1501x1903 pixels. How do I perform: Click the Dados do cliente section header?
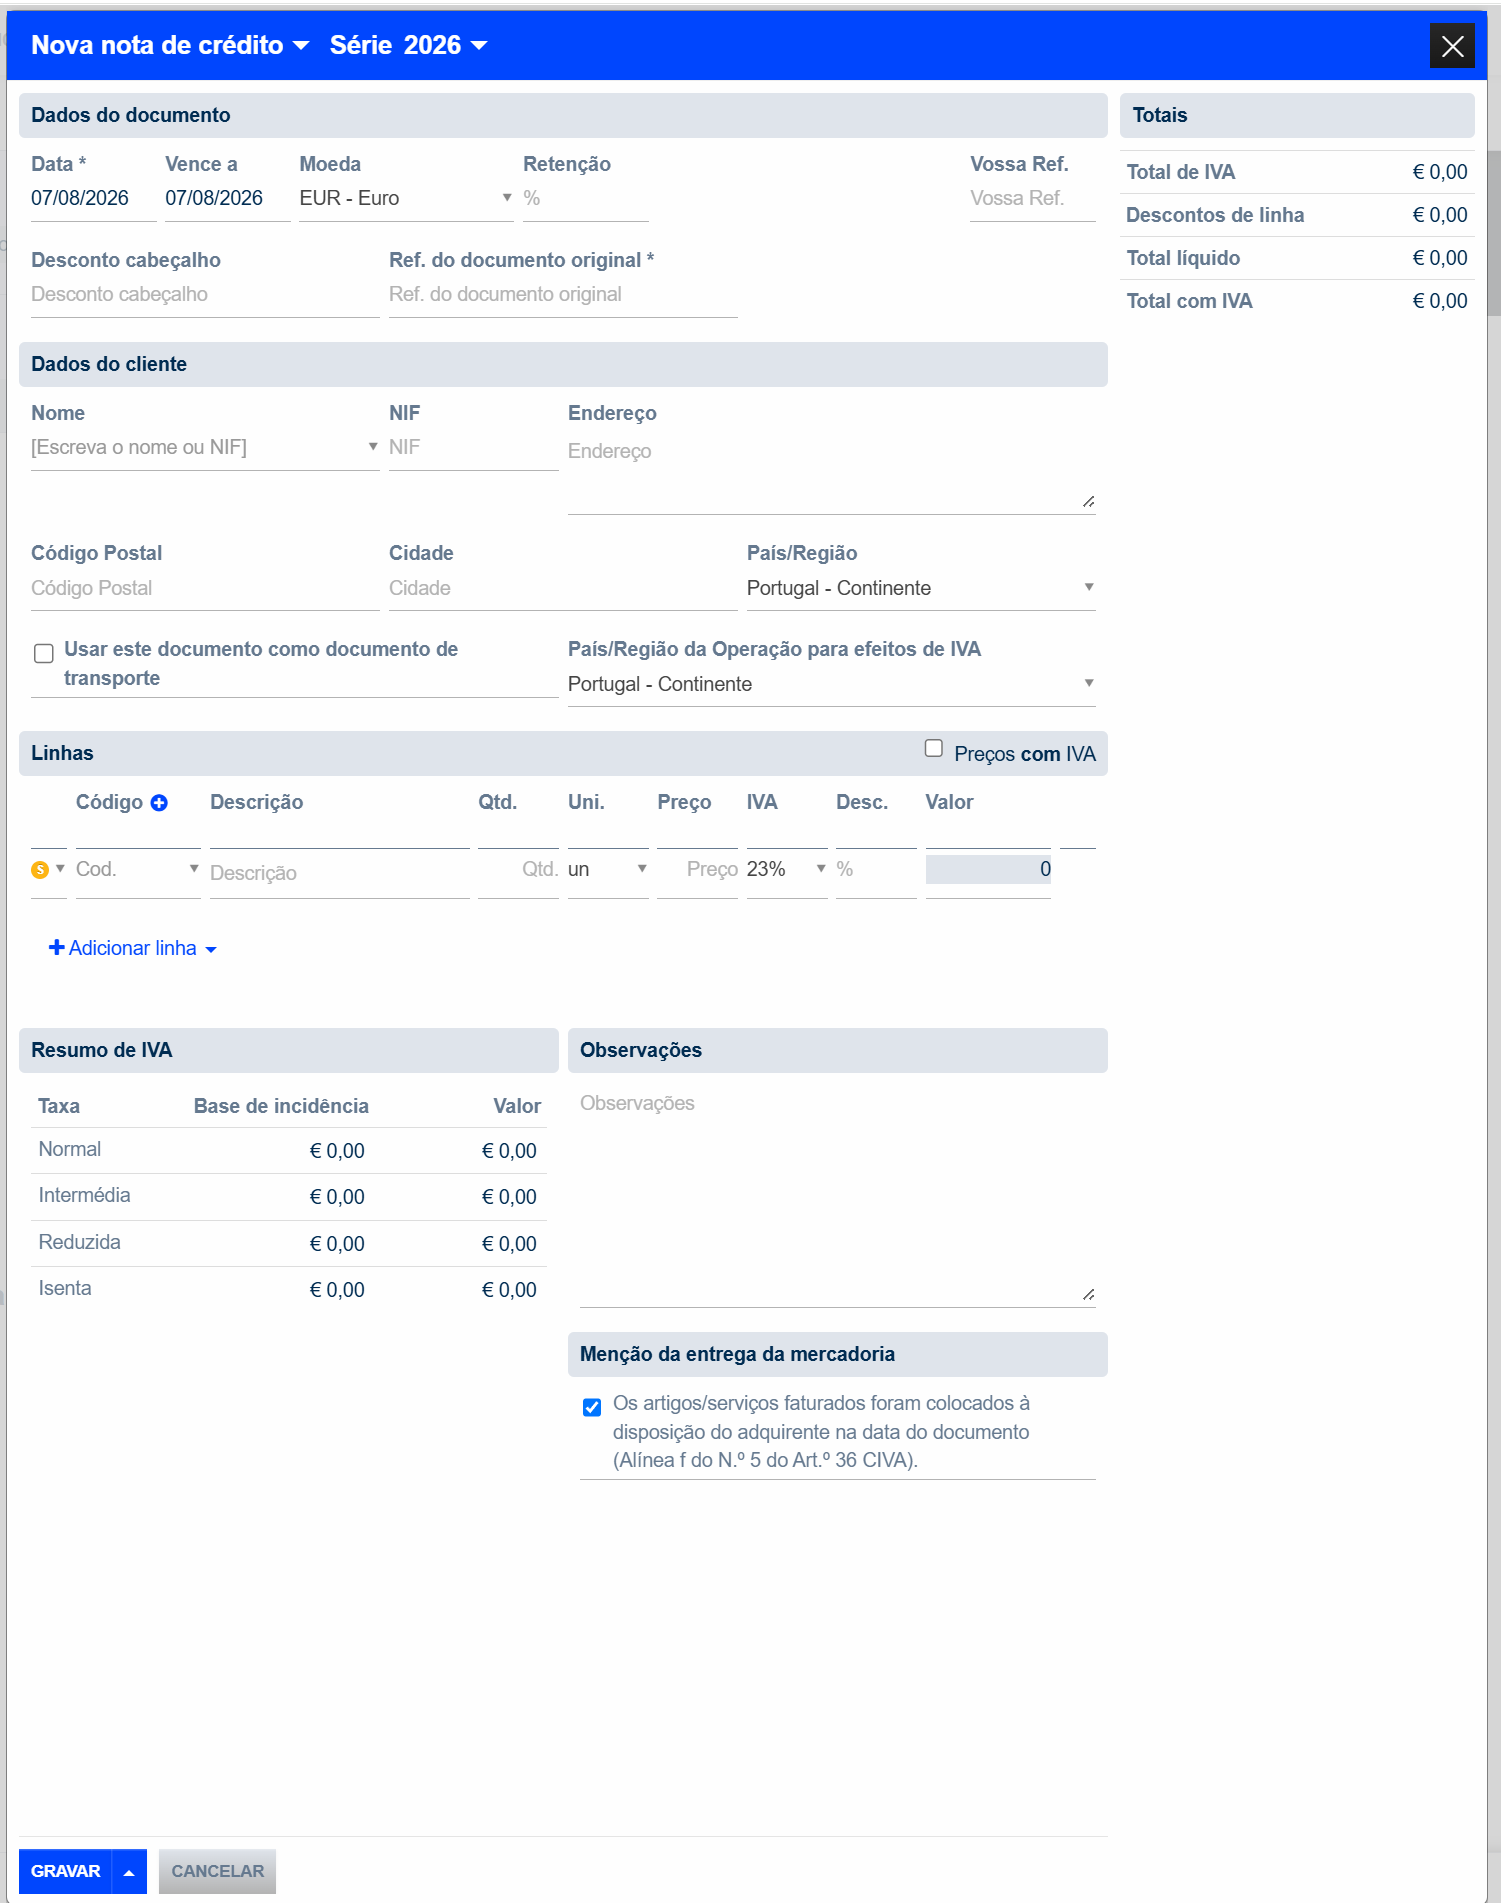[563, 364]
